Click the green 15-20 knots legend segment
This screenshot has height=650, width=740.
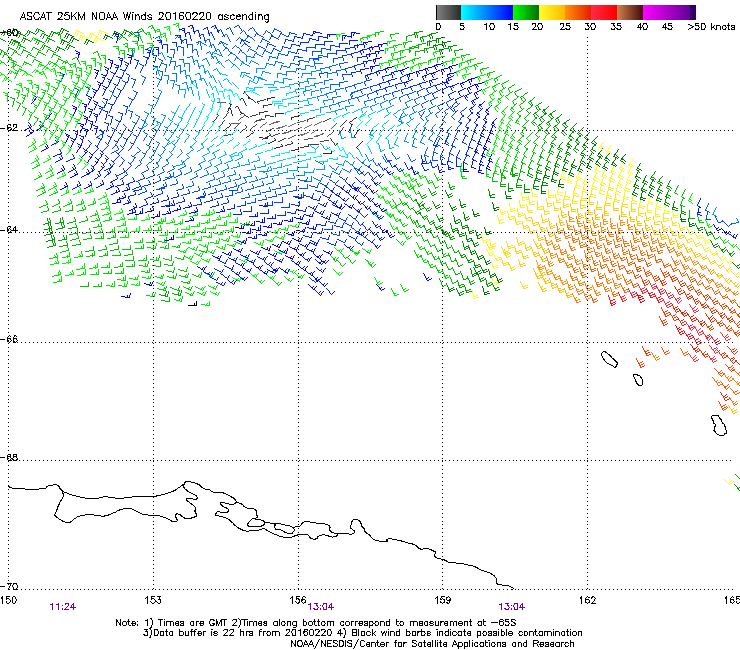pos(526,12)
